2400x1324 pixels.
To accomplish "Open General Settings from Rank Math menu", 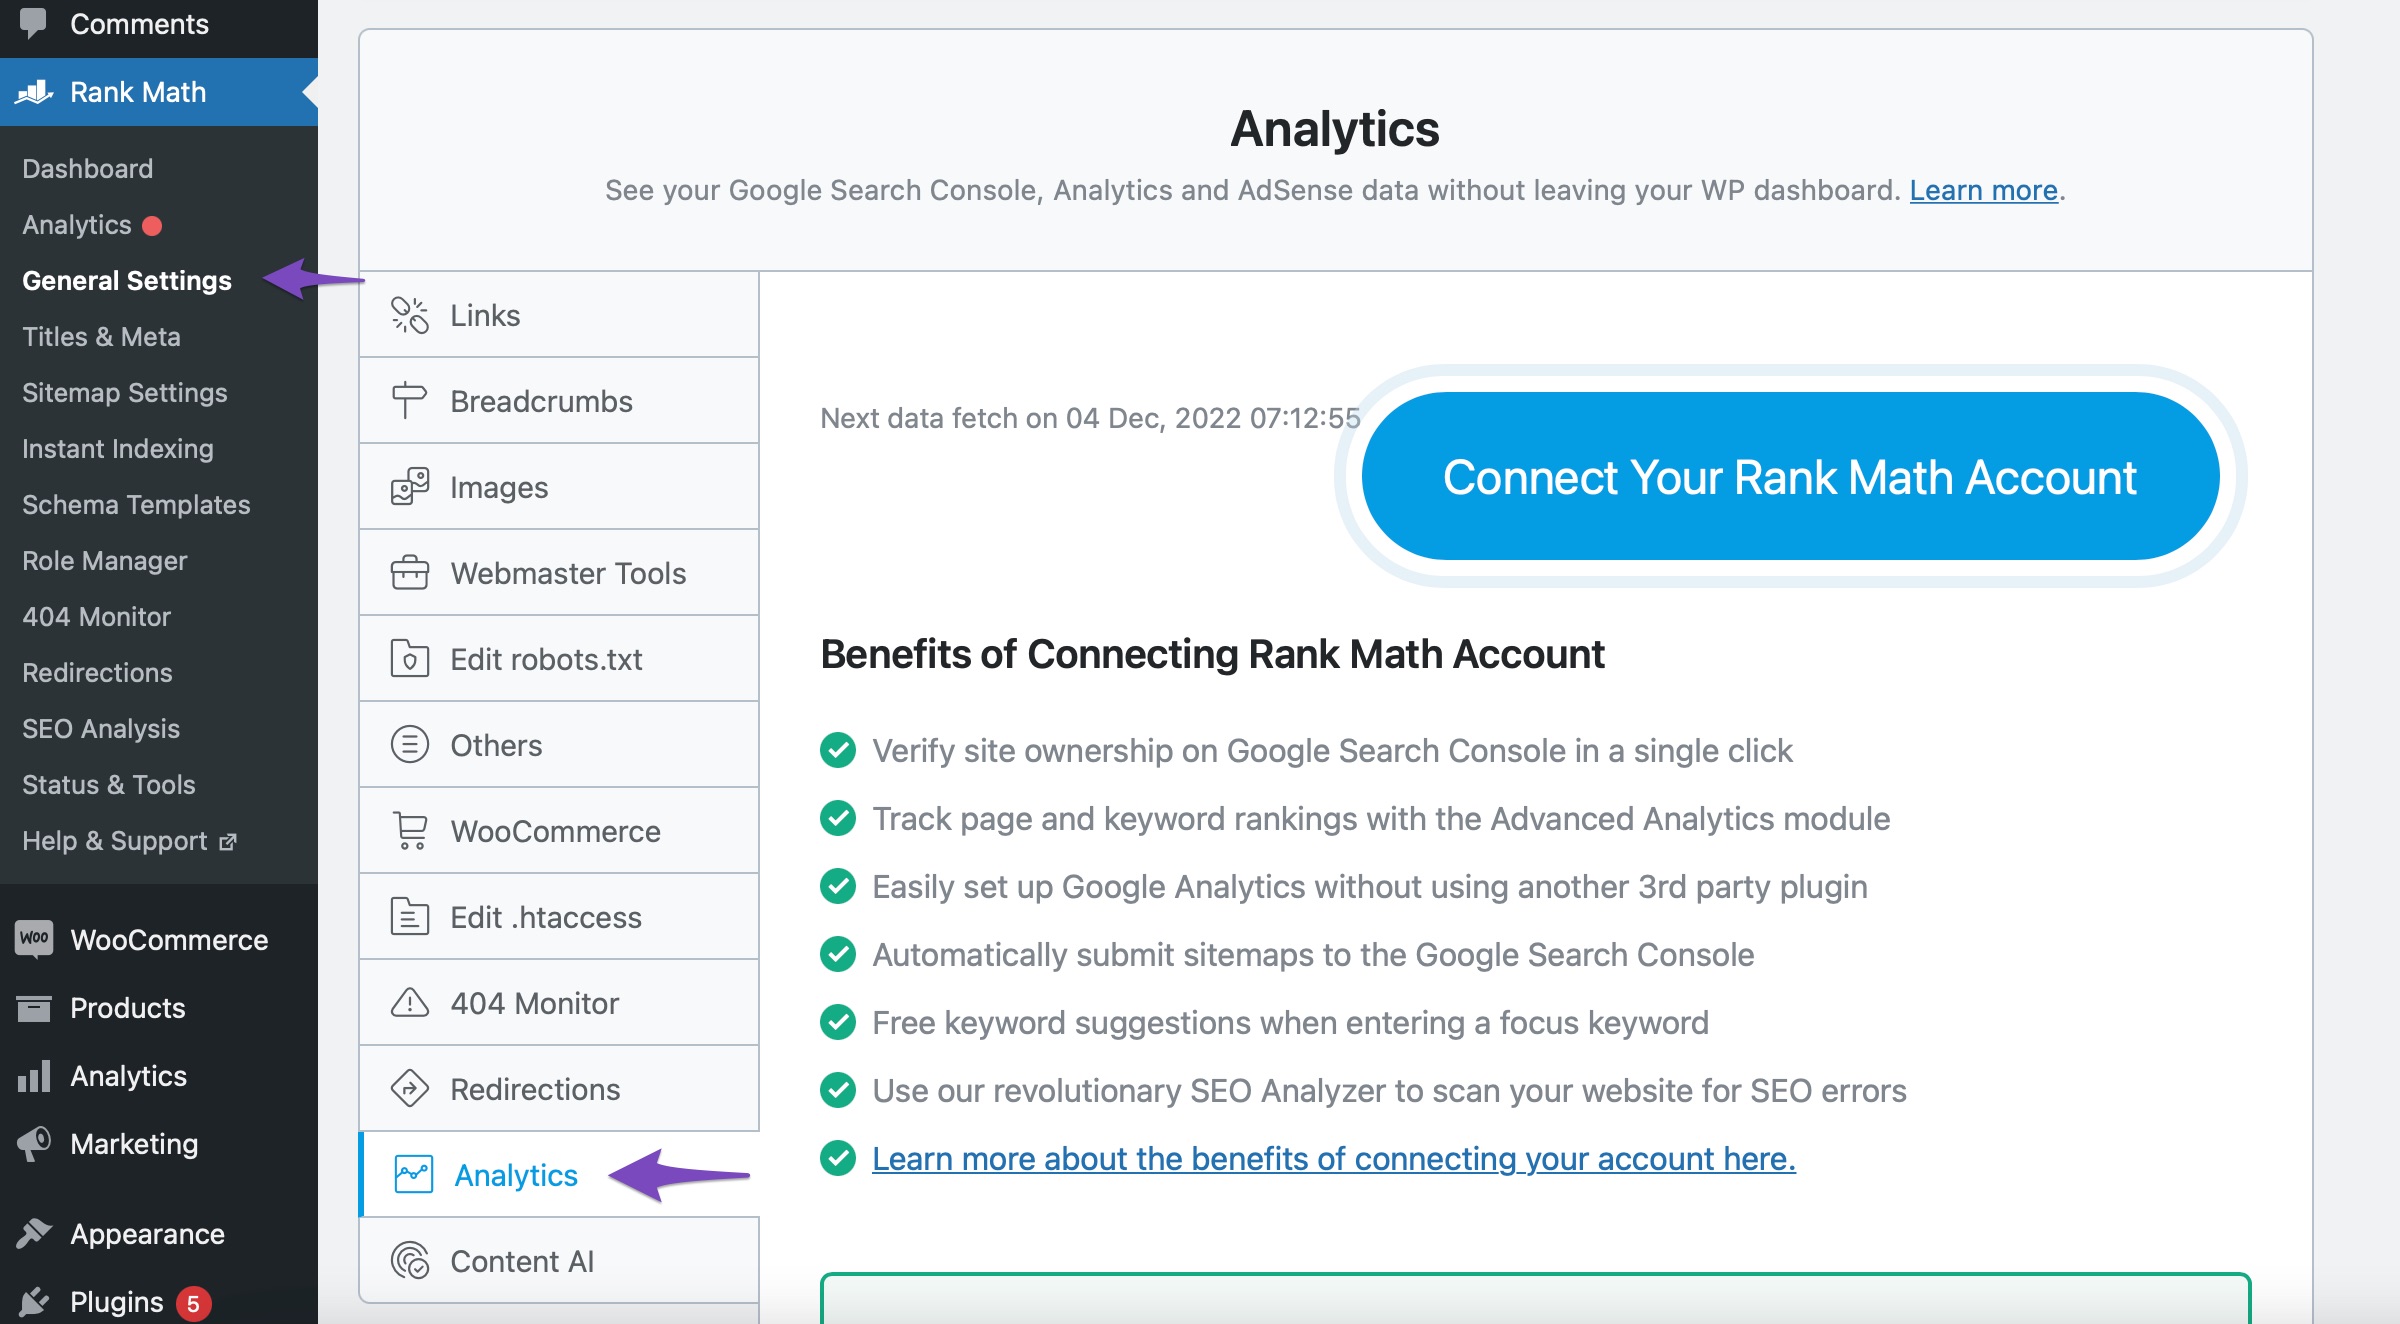I will (x=126, y=280).
